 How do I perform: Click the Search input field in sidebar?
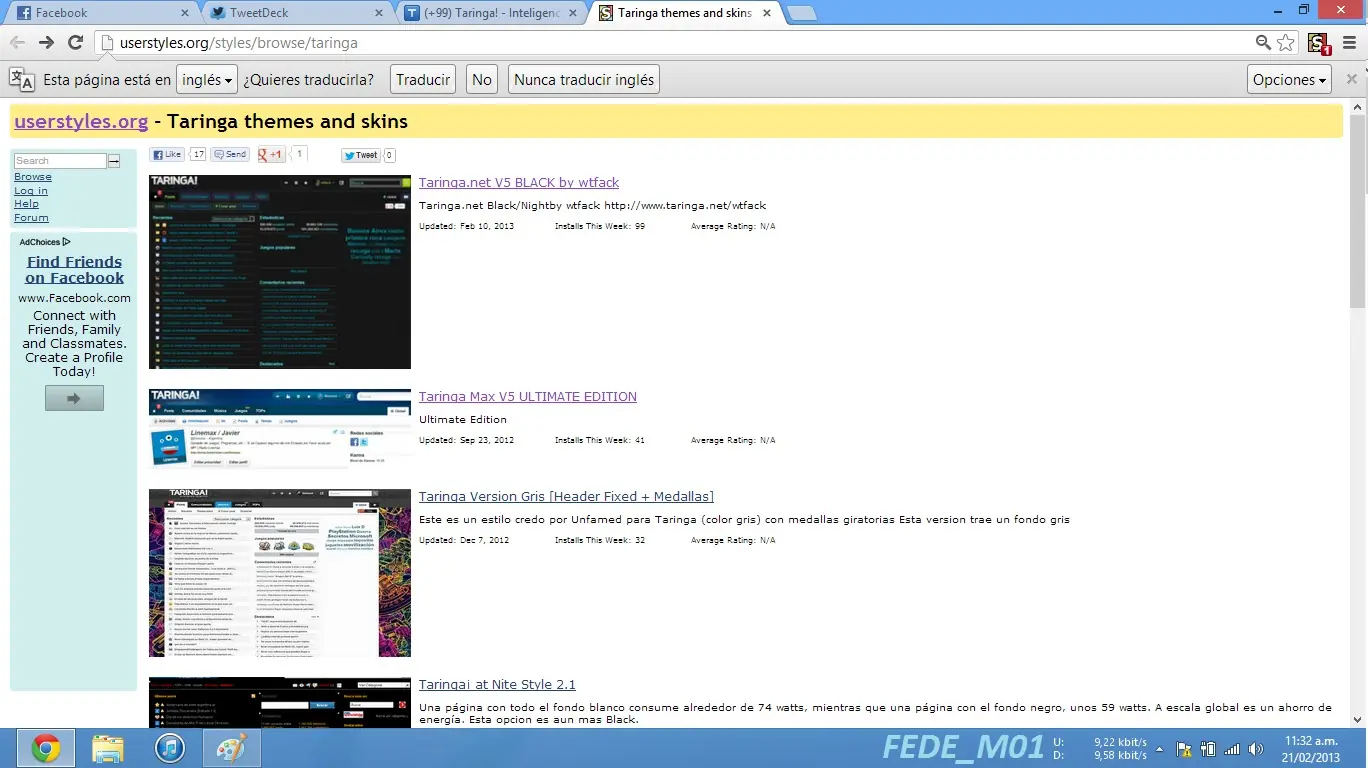pyautogui.click(x=60, y=161)
